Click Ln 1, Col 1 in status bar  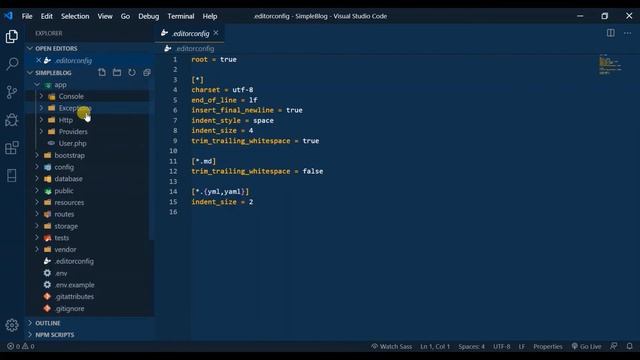[x=435, y=346]
